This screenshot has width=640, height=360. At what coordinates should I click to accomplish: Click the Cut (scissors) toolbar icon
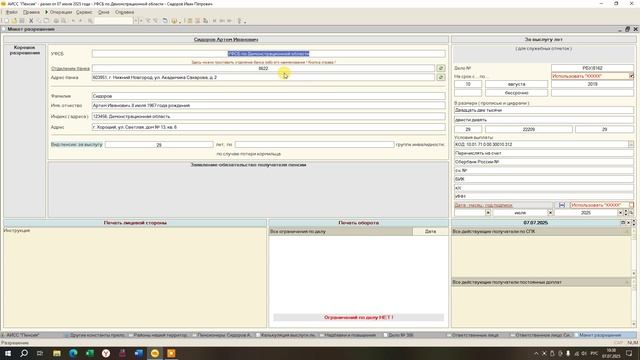(x=31, y=21)
